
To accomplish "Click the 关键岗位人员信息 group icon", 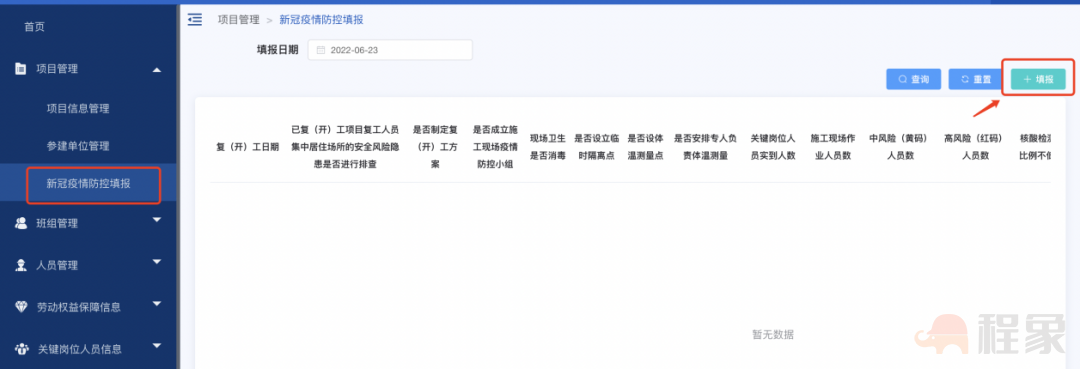I will tap(21, 349).
